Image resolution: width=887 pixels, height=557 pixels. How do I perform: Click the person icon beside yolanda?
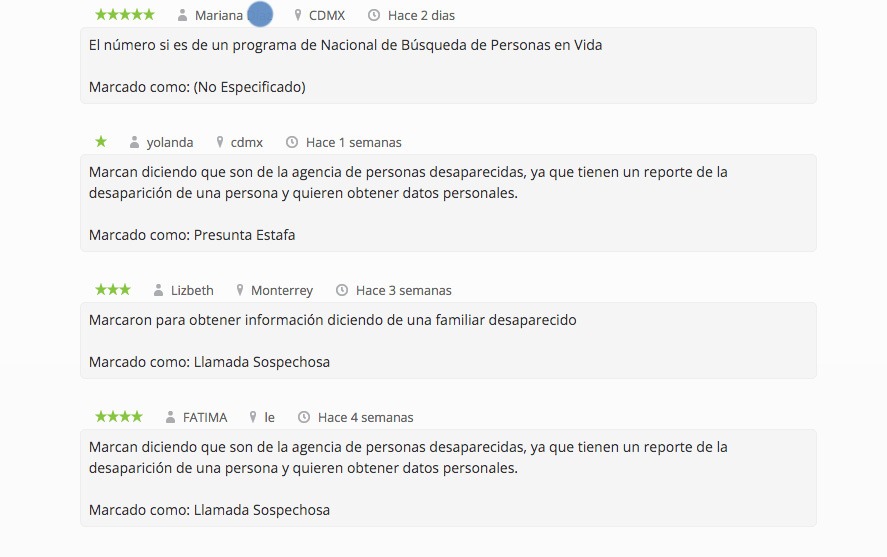click(134, 142)
